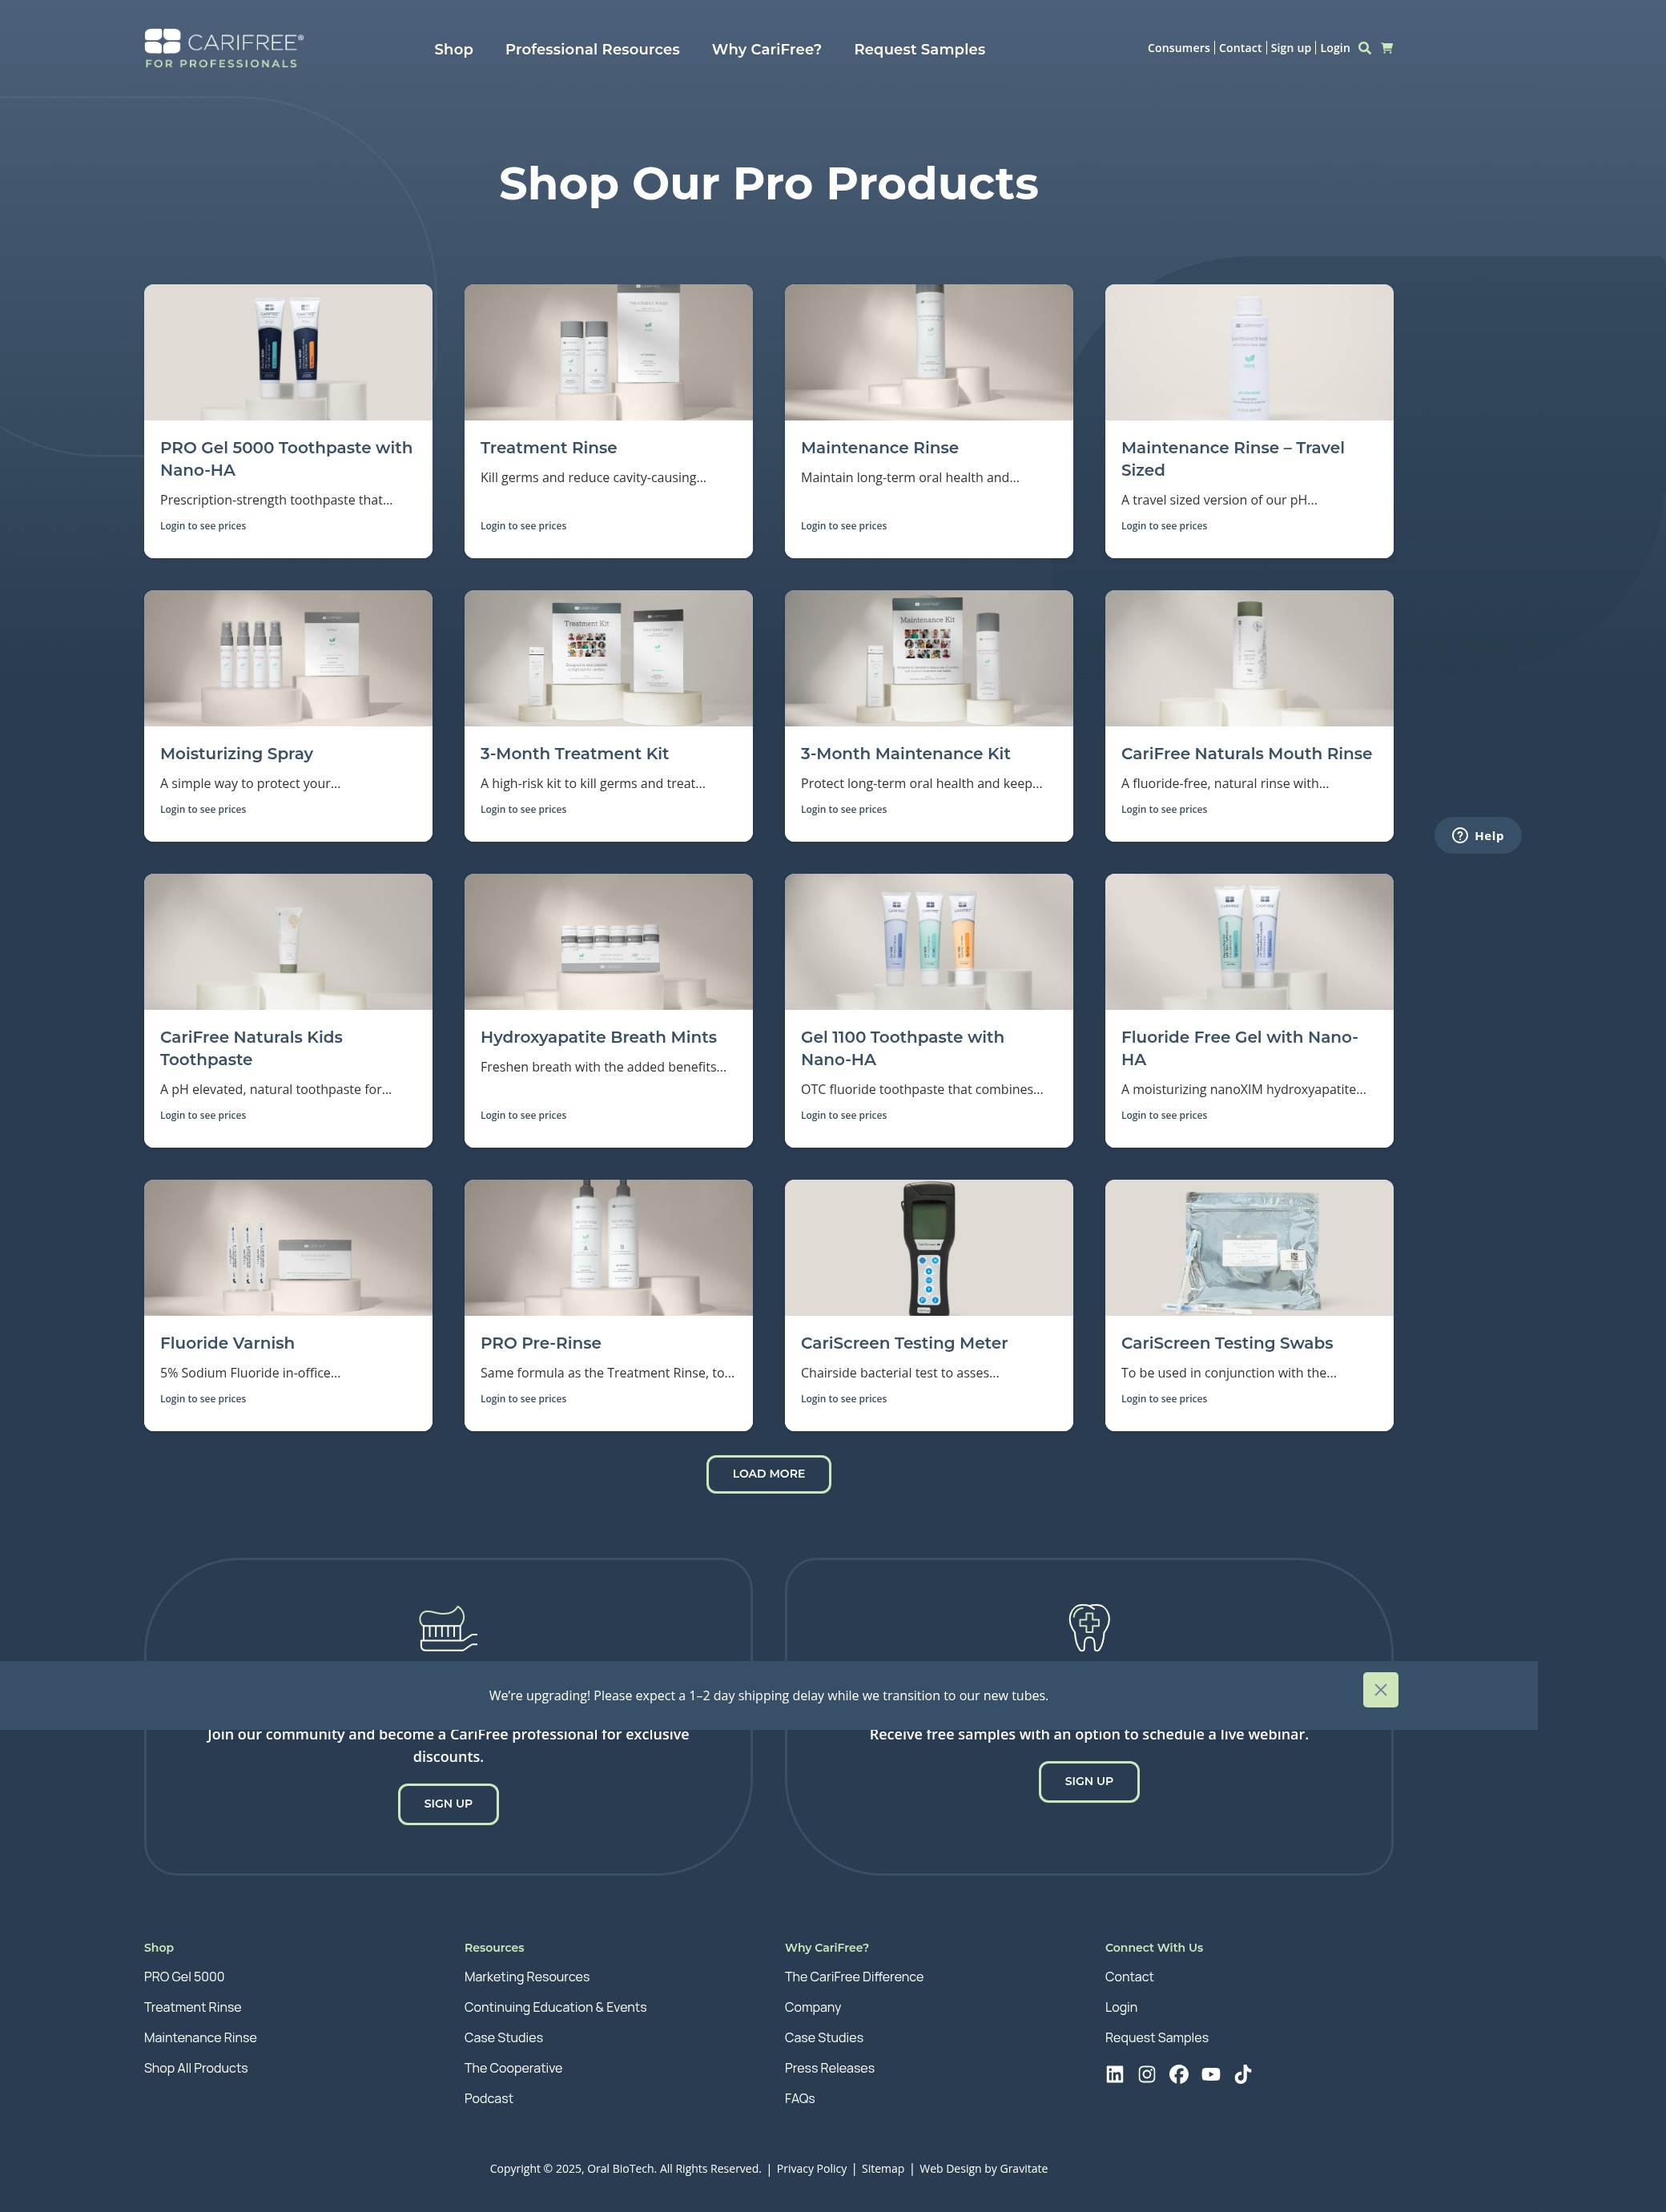This screenshot has height=2212, width=1666.
Task: Open the Maintenance Rinse product title
Action: point(880,448)
